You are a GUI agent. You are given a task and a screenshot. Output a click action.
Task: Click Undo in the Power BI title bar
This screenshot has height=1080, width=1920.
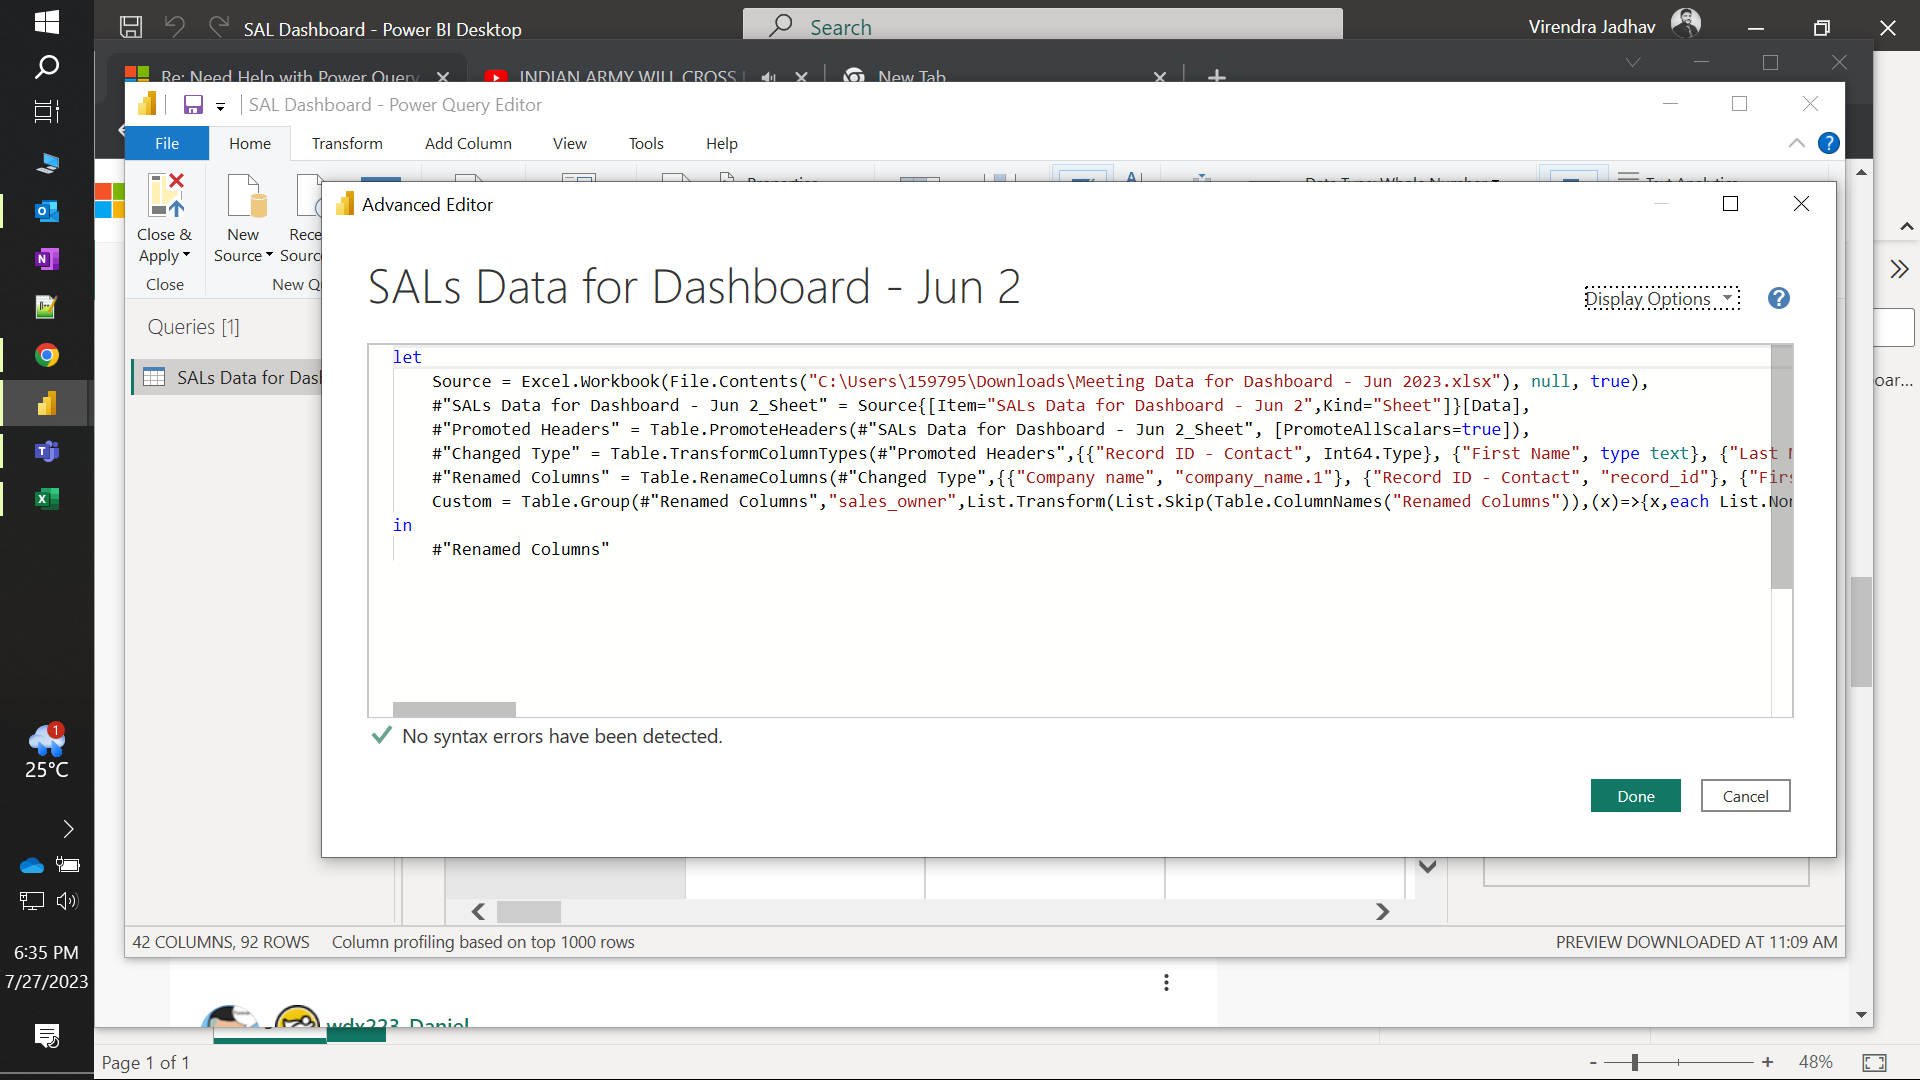point(175,27)
